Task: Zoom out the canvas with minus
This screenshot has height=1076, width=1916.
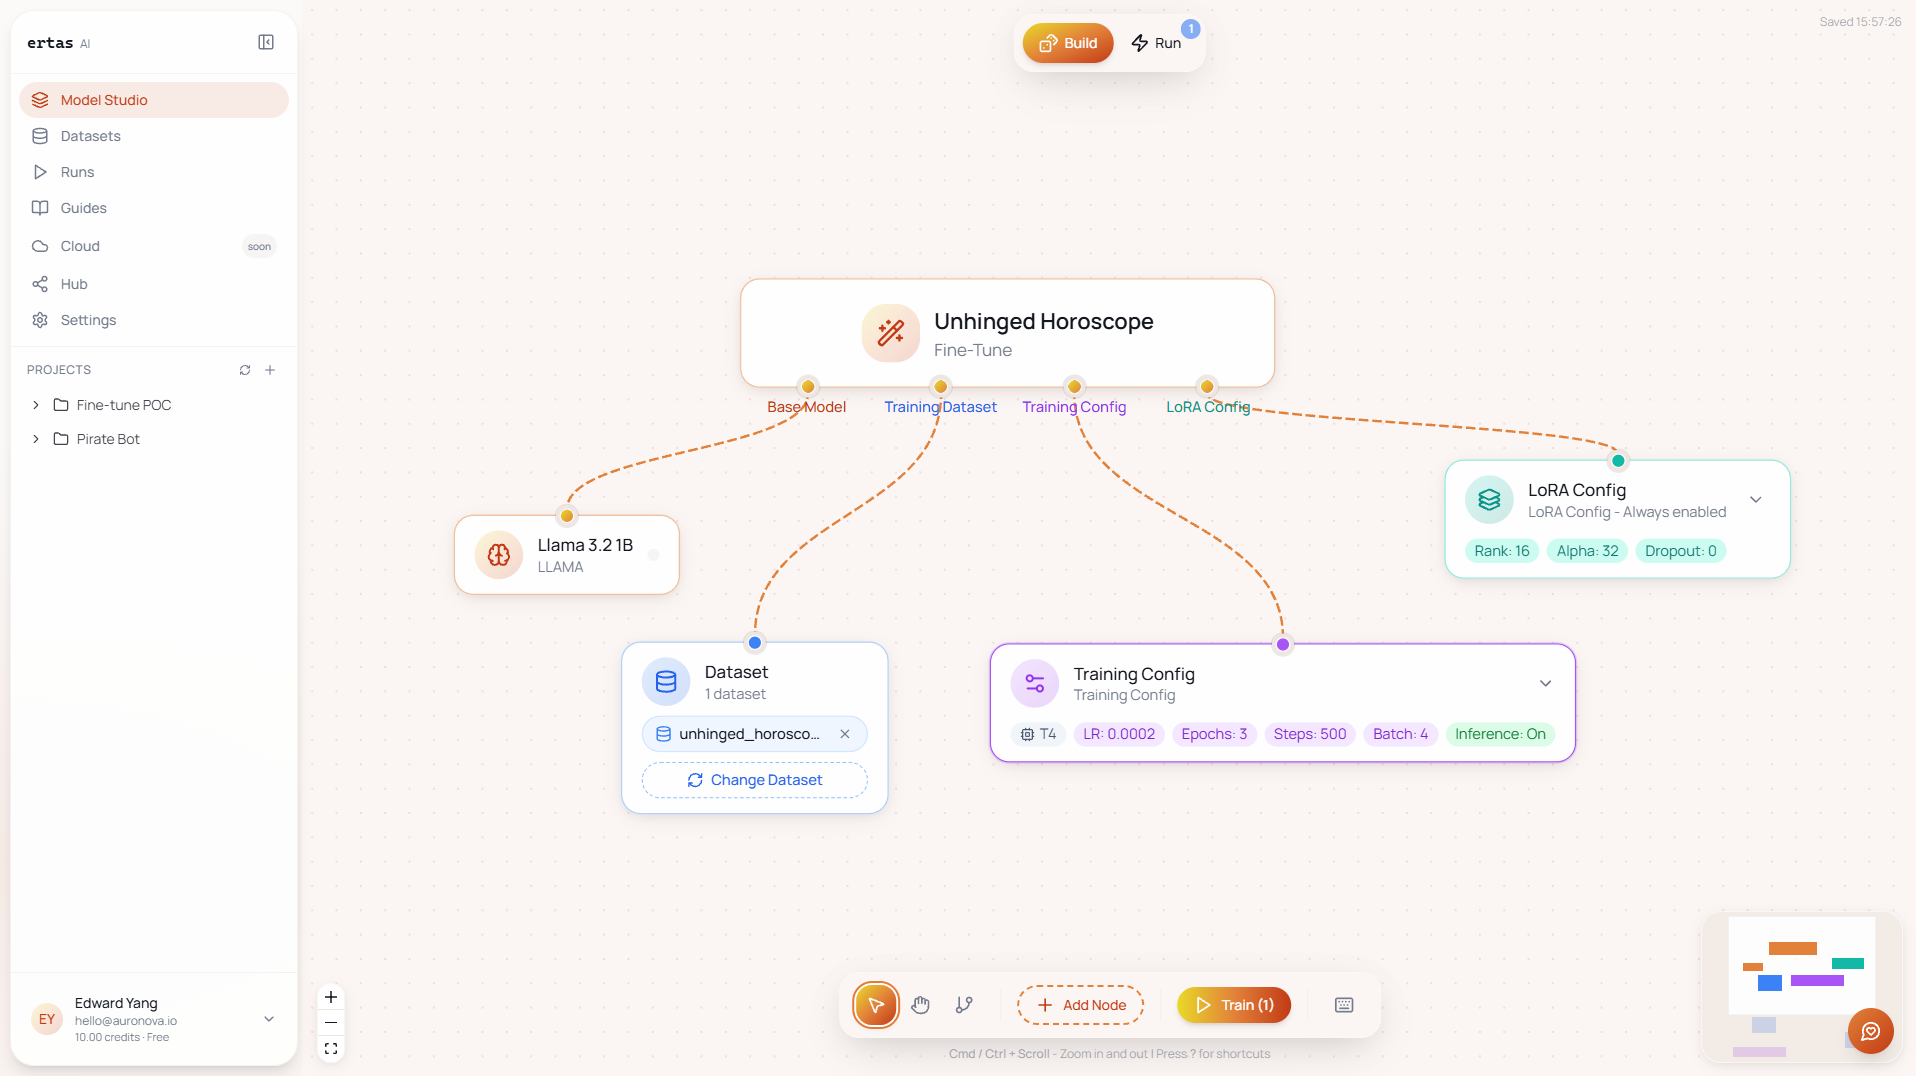Action: (x=331, y=1023)
